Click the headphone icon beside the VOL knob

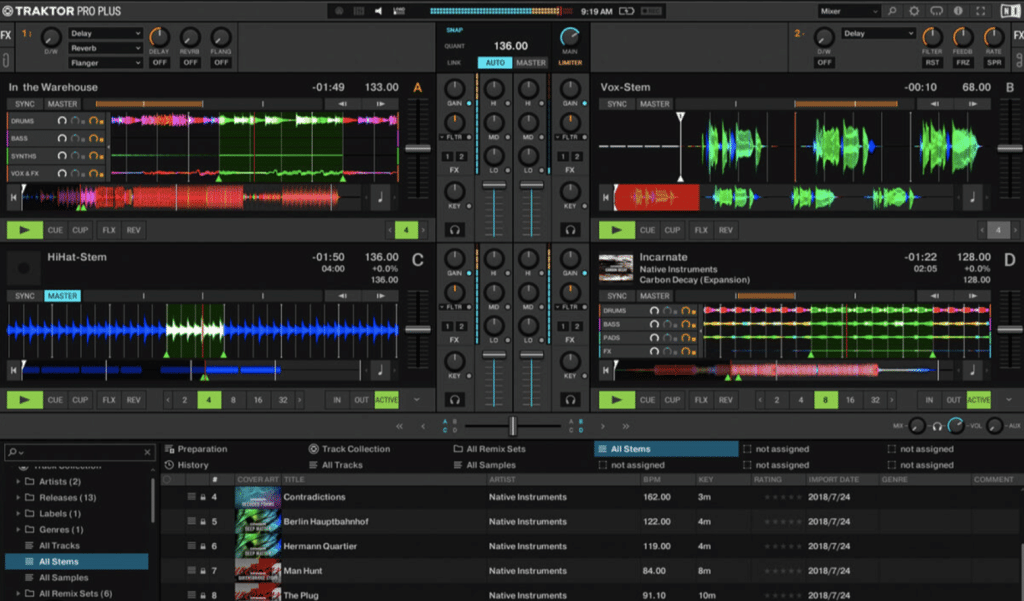(x=937, y=426)
